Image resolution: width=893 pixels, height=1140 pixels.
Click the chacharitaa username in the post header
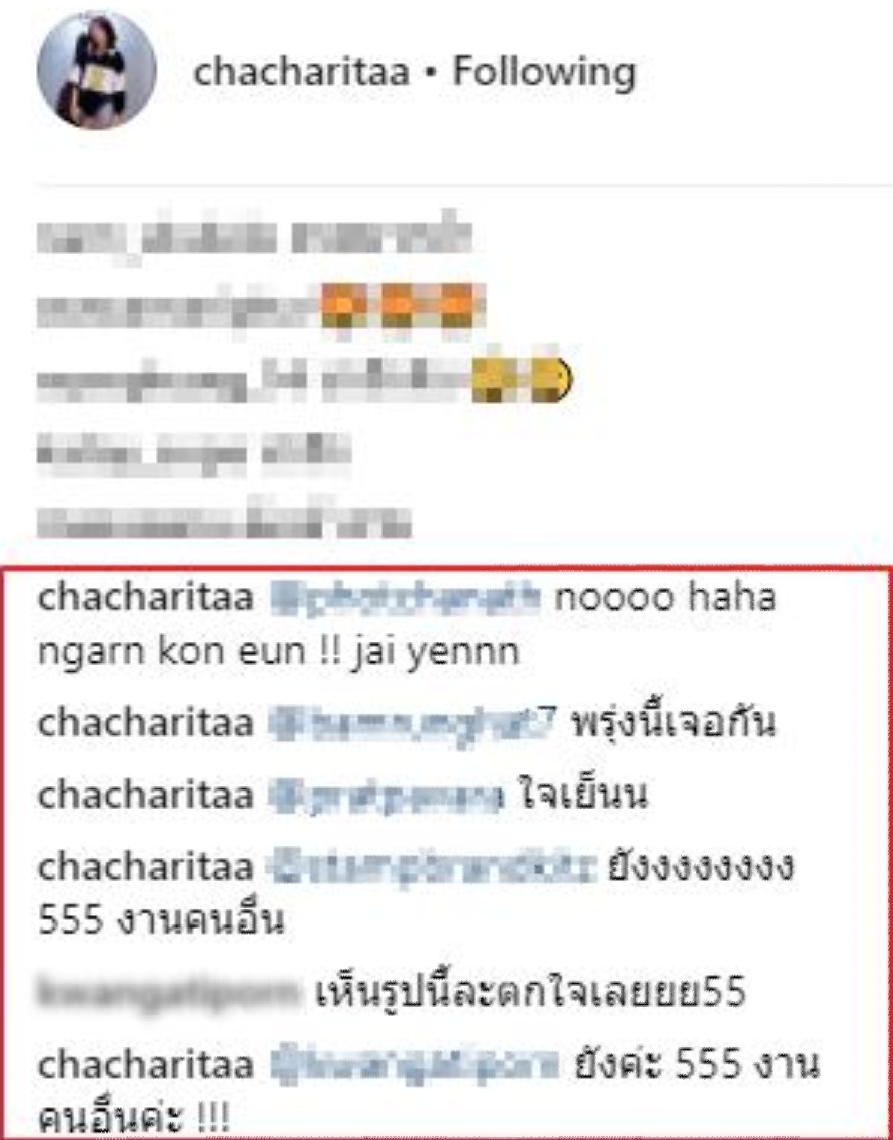[x=301, y=71]
